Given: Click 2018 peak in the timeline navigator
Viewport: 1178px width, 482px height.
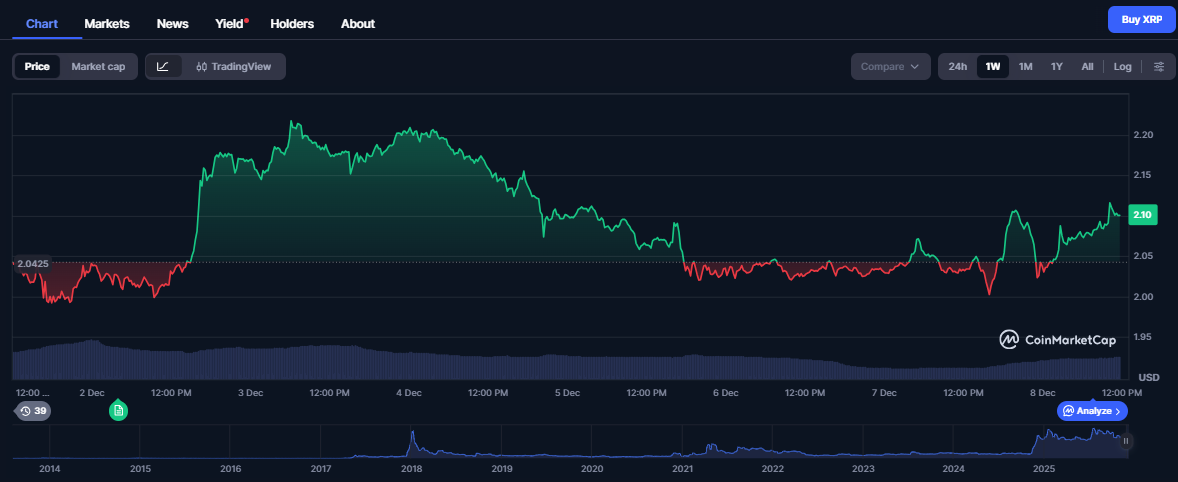Looking at the screenshot, I should click(412, 440).
